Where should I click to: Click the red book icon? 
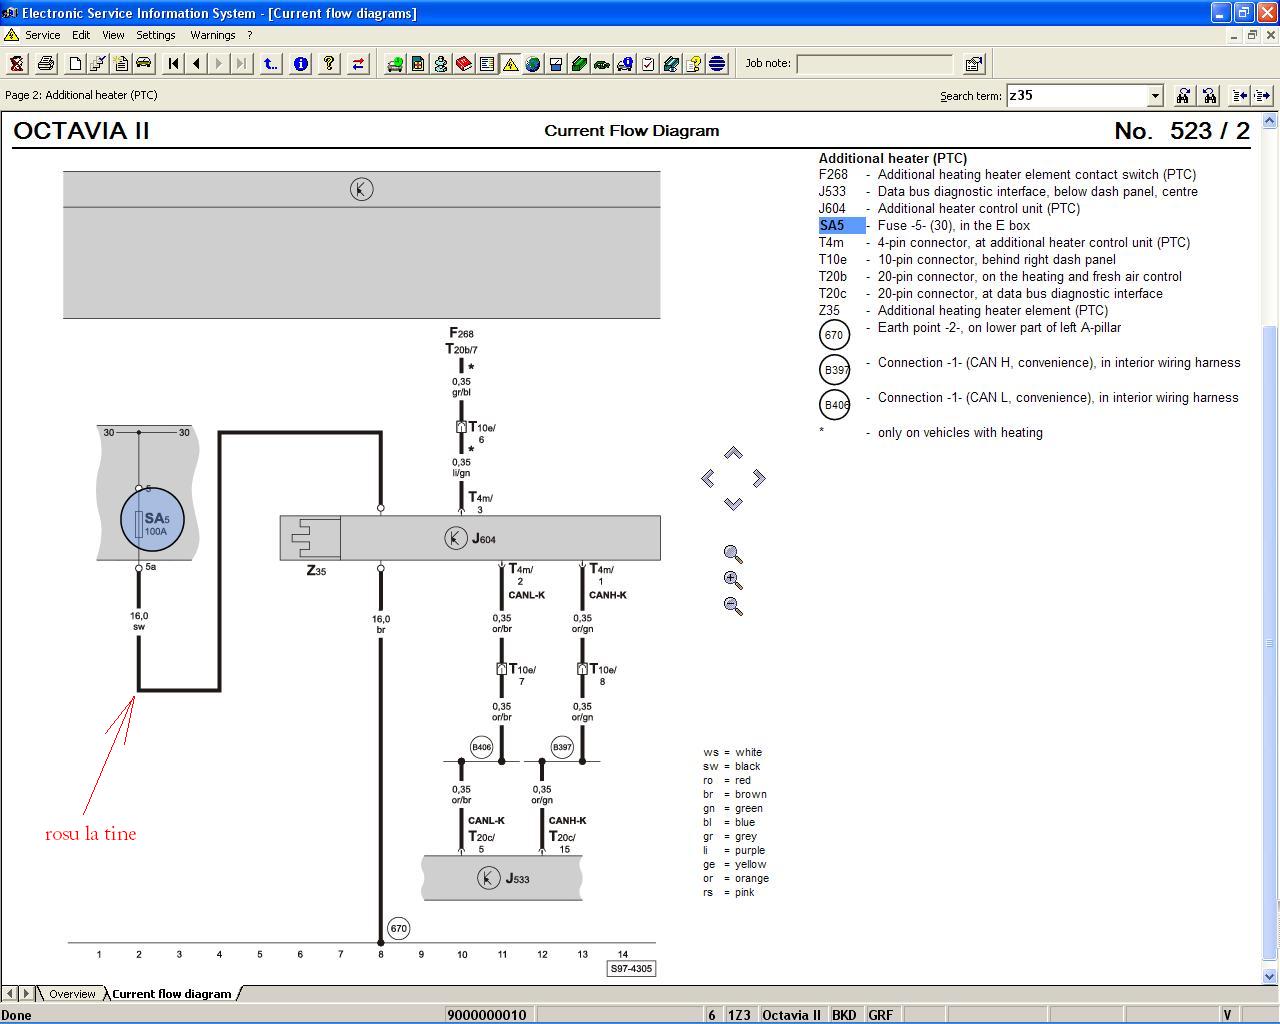coord(464,64)
